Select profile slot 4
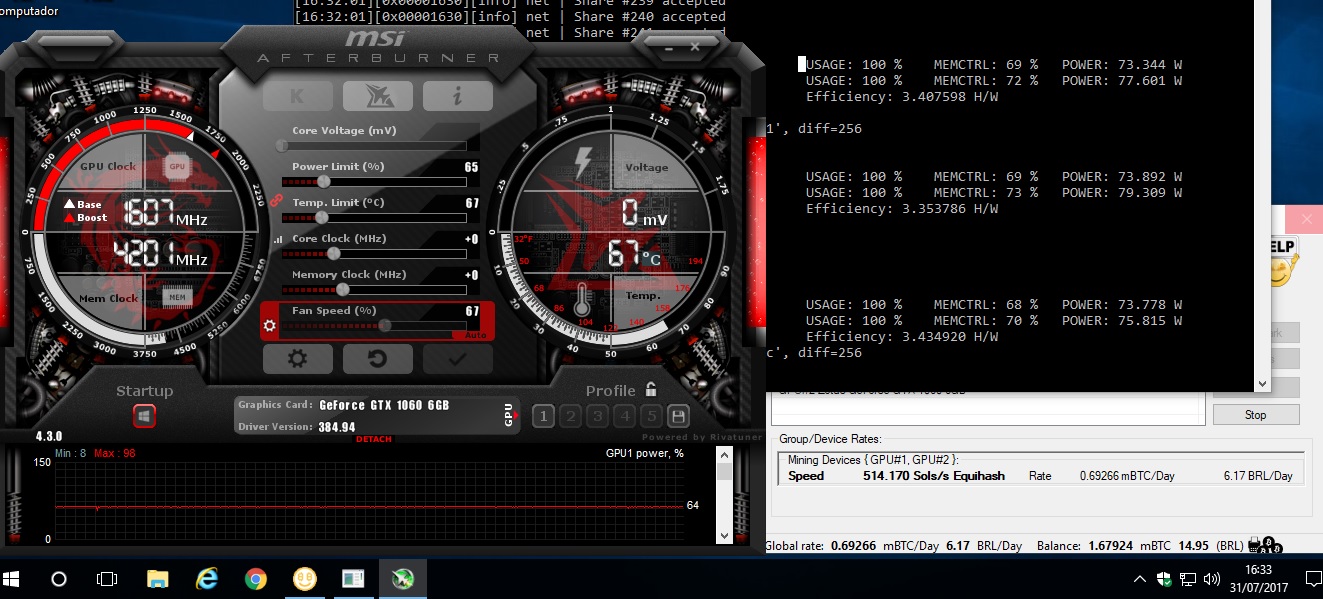The height and width of the screenshot is (599, 1323). 624,417
